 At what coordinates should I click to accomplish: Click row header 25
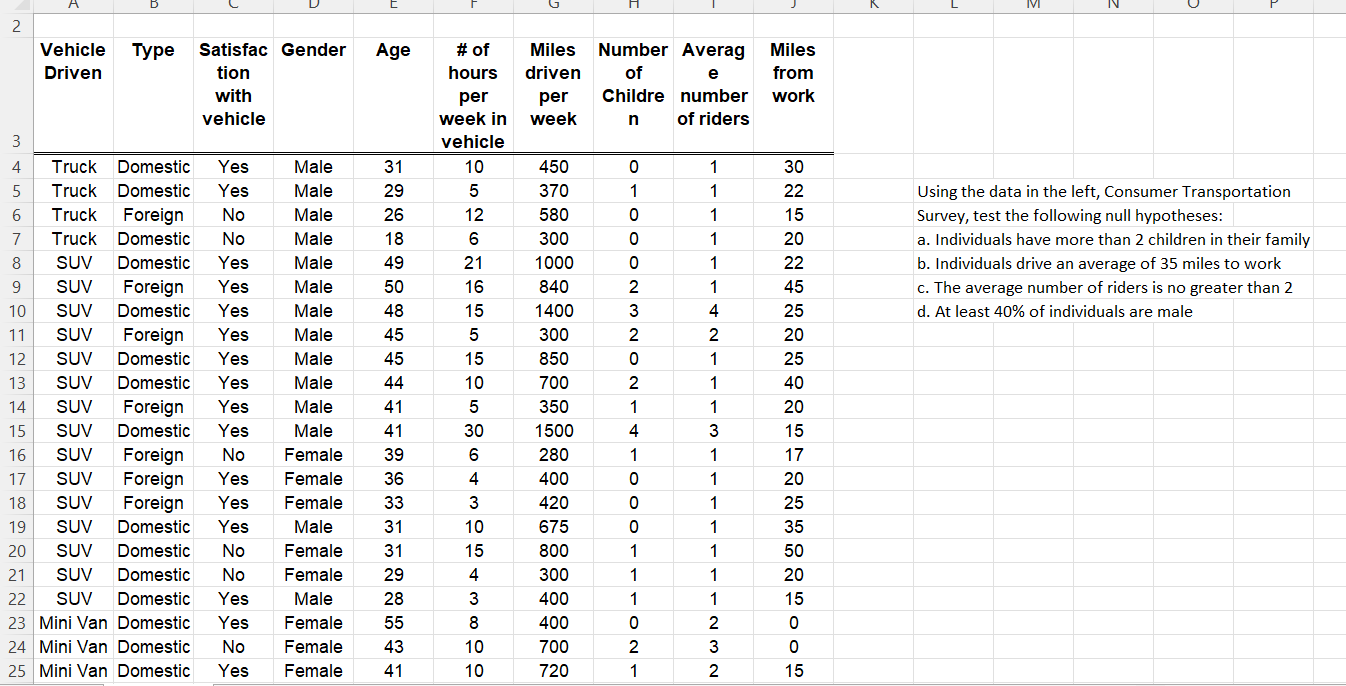coord(17,671)
